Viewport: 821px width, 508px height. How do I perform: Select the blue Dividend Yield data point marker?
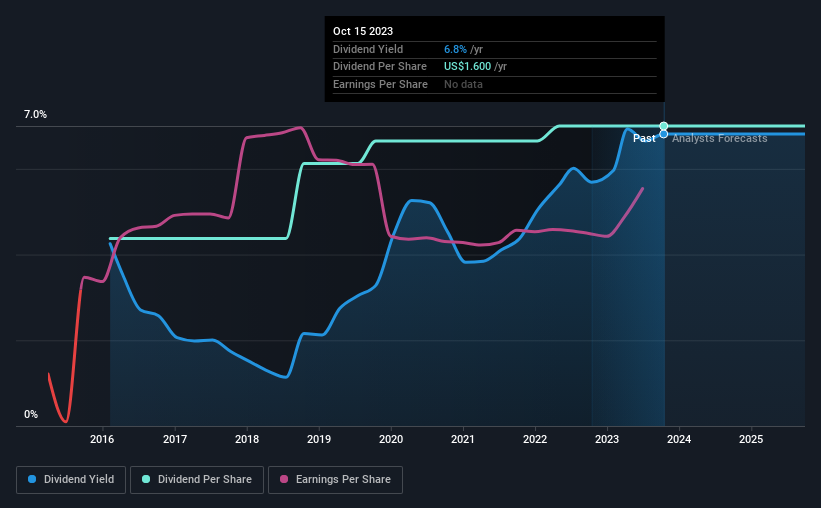point(663,134)
